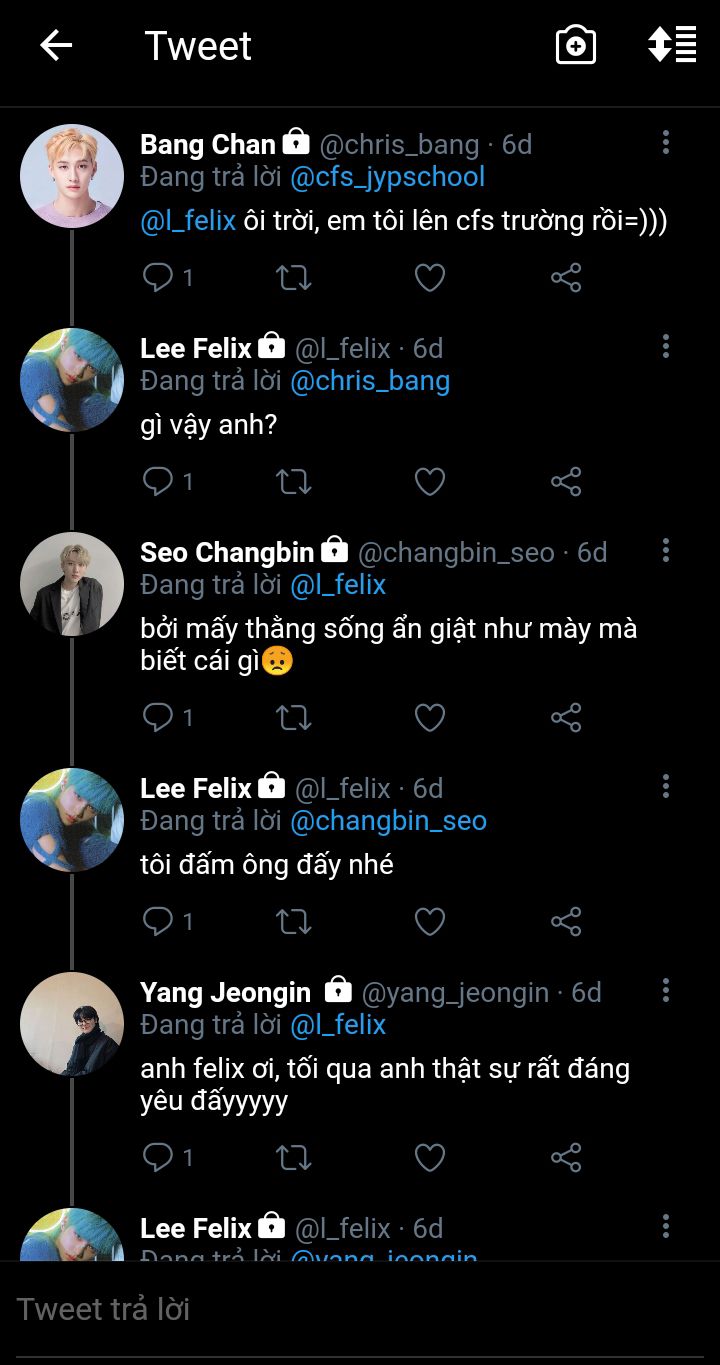
Task: Share Lee Felix's "tôi đấm ông" tweet
Action: coord(566,921)
